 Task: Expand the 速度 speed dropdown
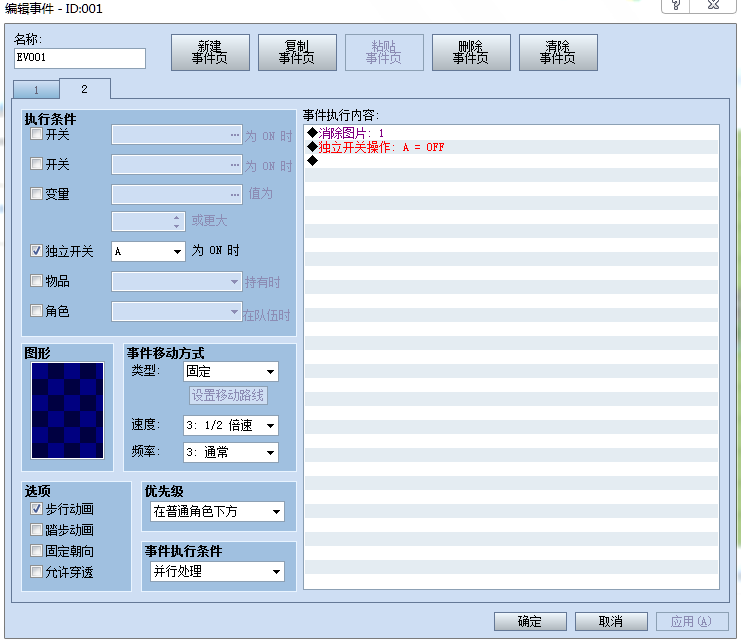[231, 425]
